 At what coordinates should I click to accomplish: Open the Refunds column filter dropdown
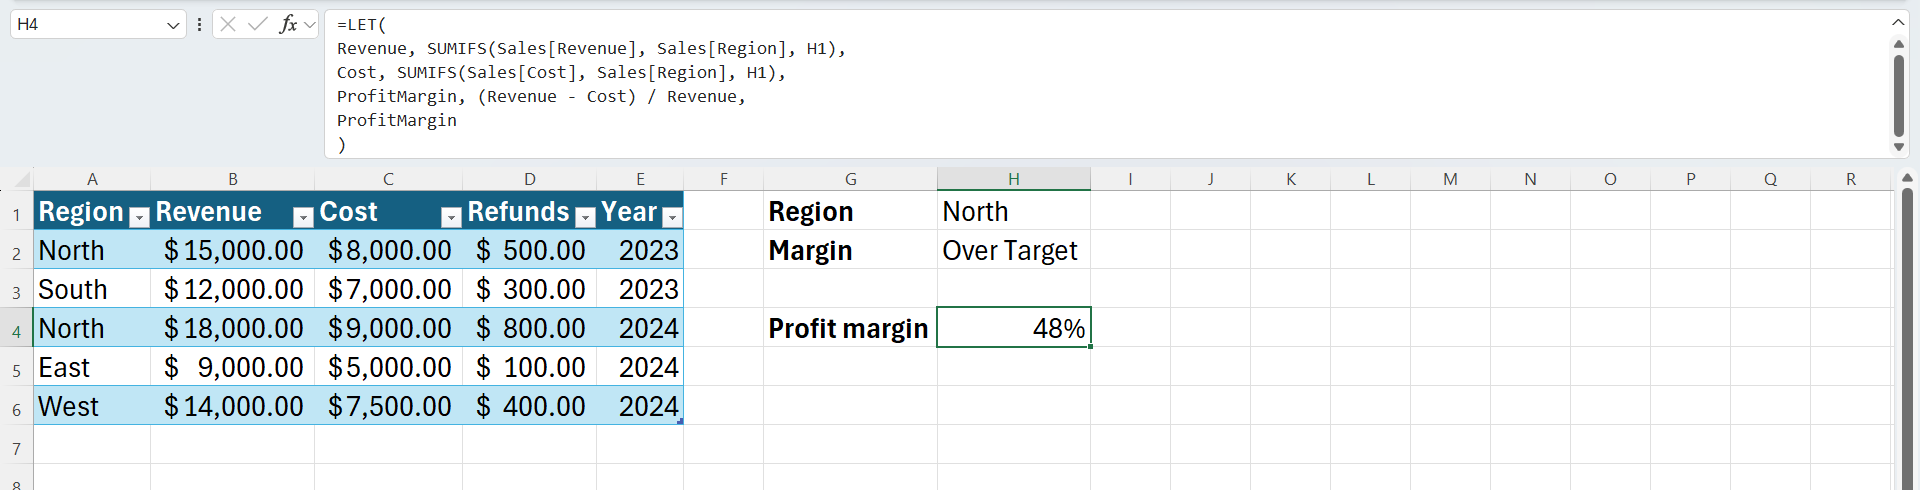(x=585, y=216)
